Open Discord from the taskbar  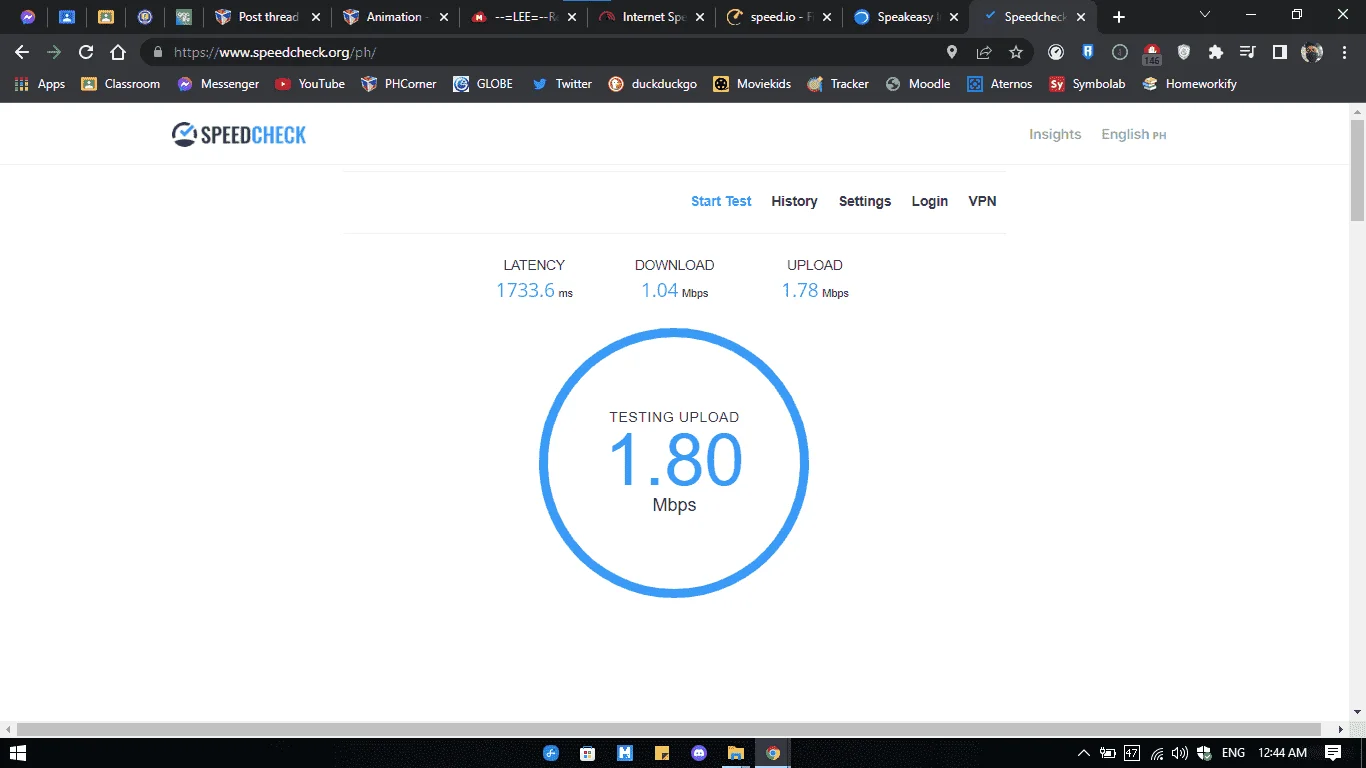pos(699,753)
